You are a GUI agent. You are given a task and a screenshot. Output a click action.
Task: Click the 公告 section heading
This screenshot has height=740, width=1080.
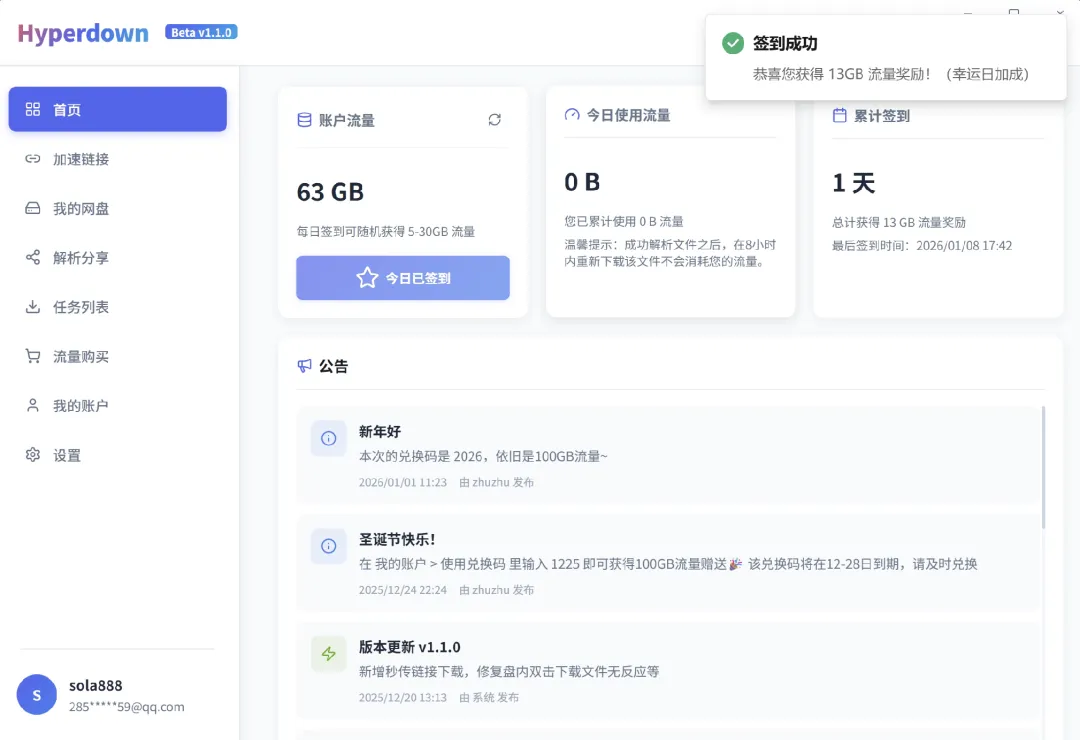click(333, 366)
